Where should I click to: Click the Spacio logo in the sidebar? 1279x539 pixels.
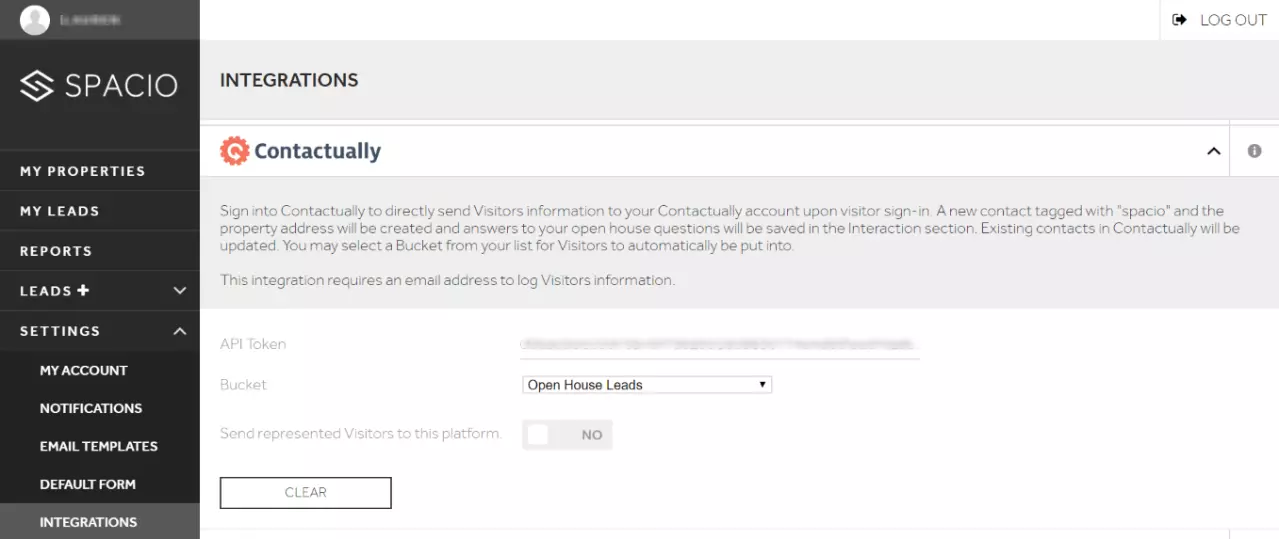click(x=99, y=86)
